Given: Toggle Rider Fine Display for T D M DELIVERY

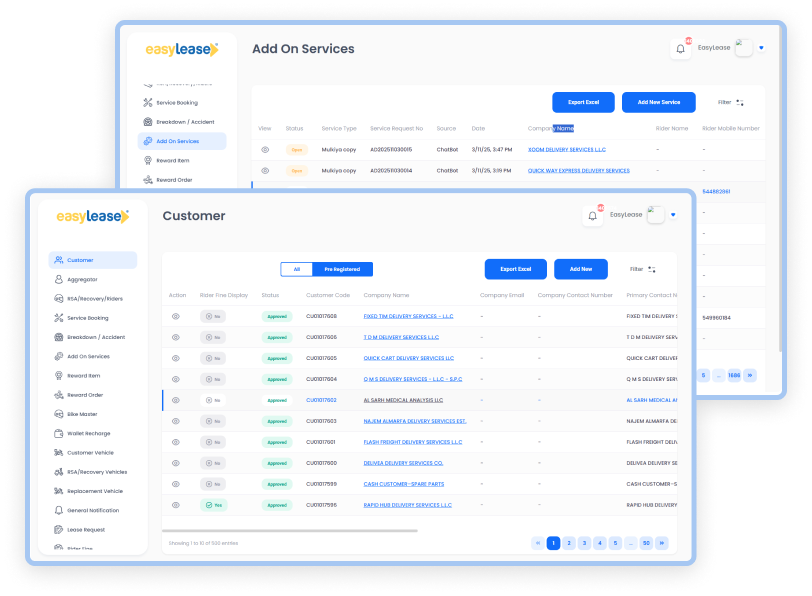Looking at the screenshot, I should (x=212, y=337).
